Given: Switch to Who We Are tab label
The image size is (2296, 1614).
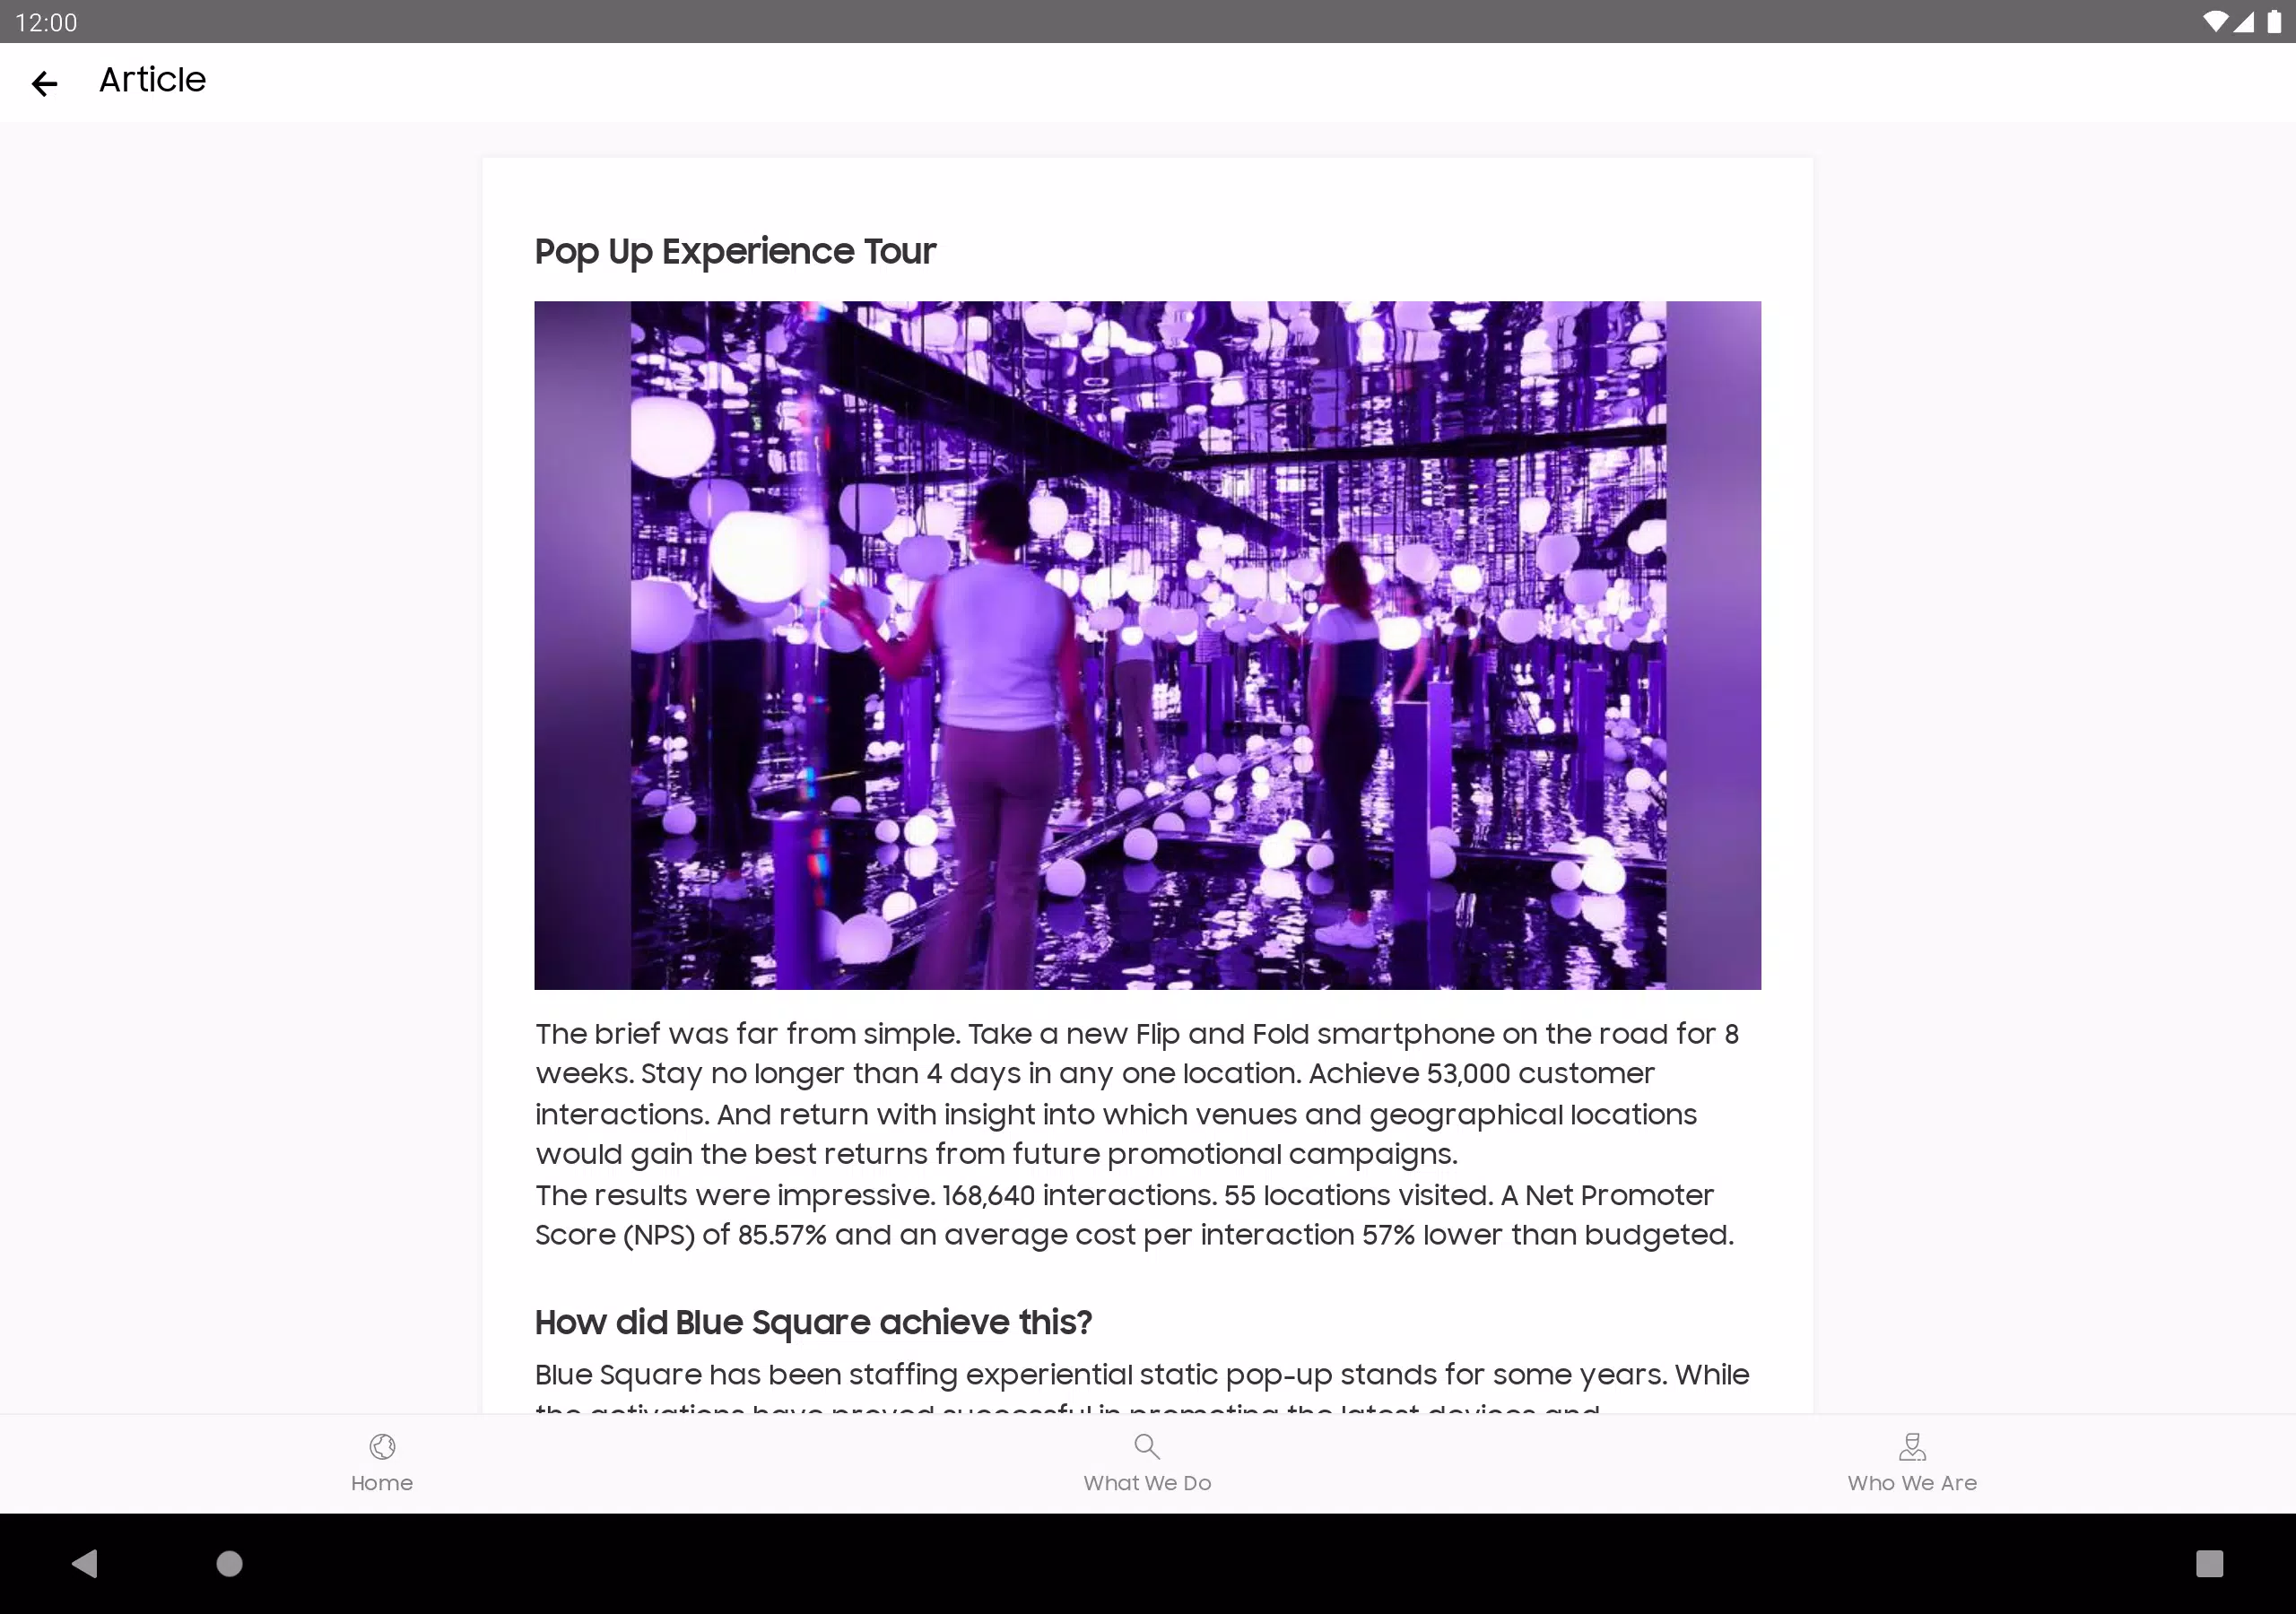Looking at the screenshot, I should [x=1912, y=1483].
